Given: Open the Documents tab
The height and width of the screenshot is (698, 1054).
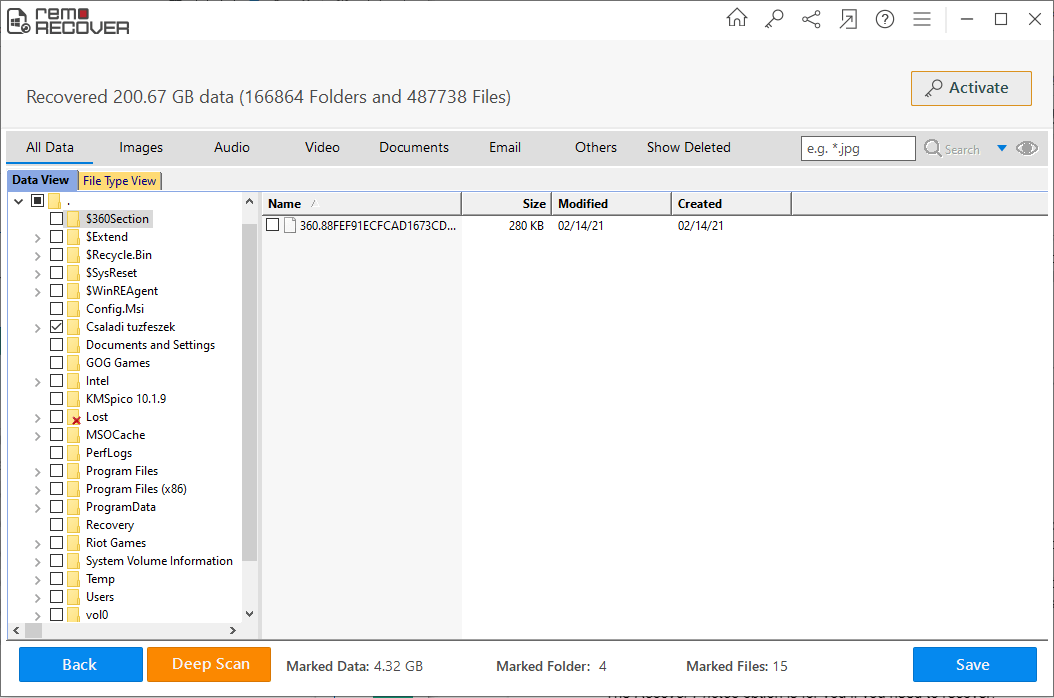Looking at the screenshot, I should click(413, 147).
